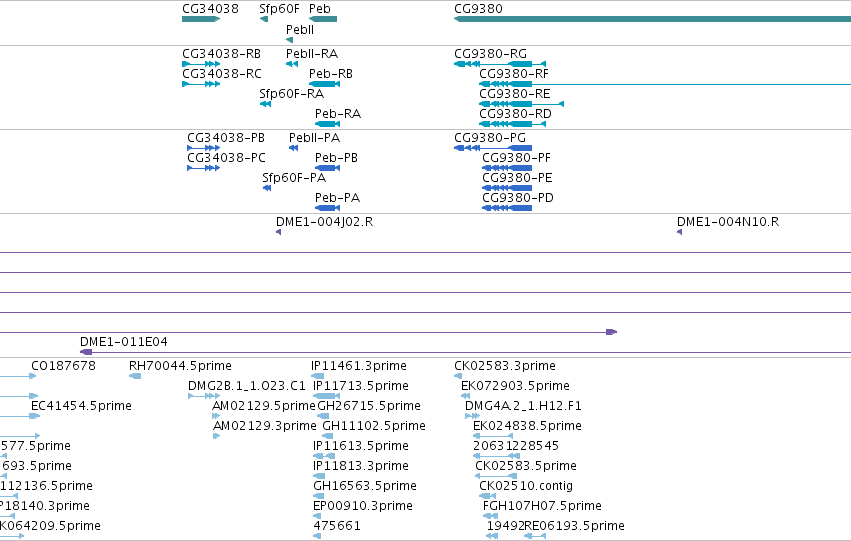Click the FGH107H07.5prime EST label
The image size is (851, 541).
pyautogui.click(x=542, y=506)
